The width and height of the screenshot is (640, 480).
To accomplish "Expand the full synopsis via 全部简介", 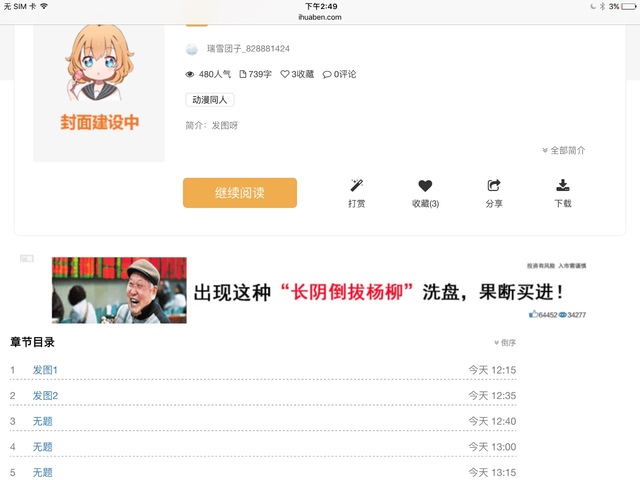I will pyautogui.click(x=564, y=150).
